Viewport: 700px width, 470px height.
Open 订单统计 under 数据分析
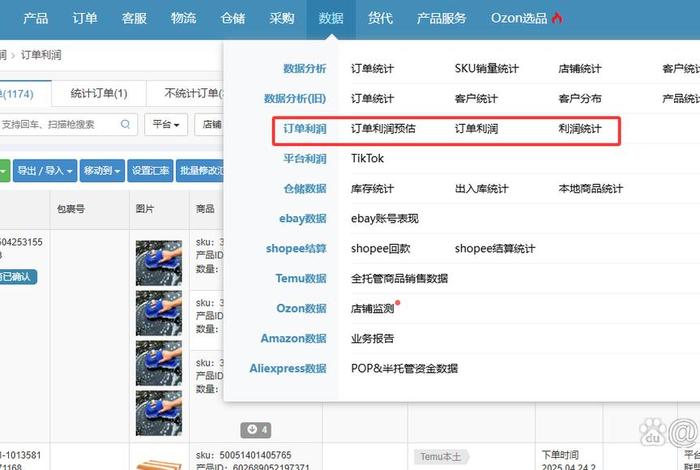pyautogui.click(x=372, y=69)
